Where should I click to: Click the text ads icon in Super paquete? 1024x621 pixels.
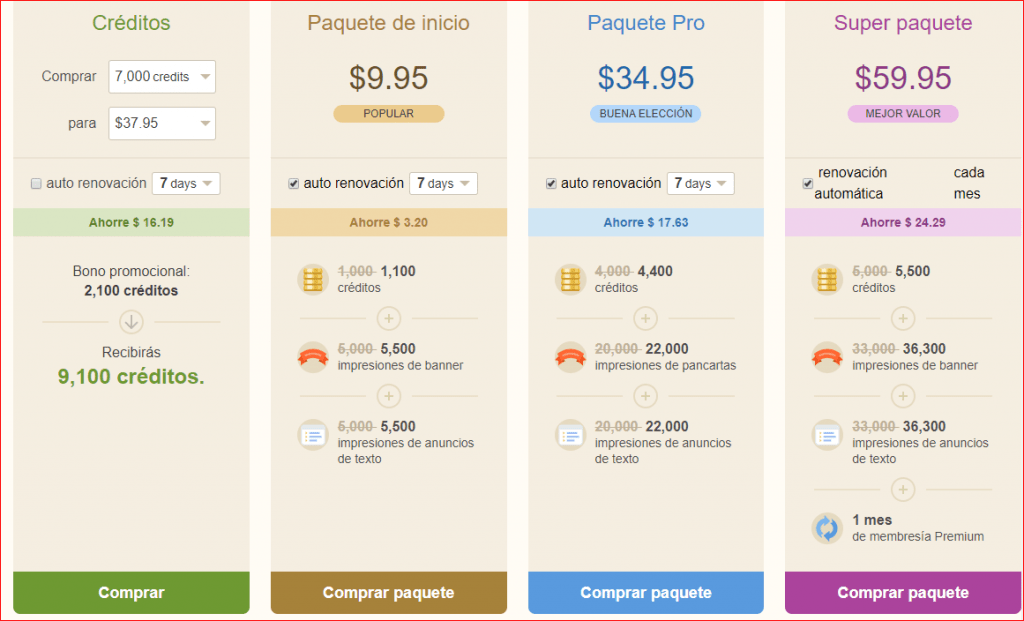click(x=828, y=435)
